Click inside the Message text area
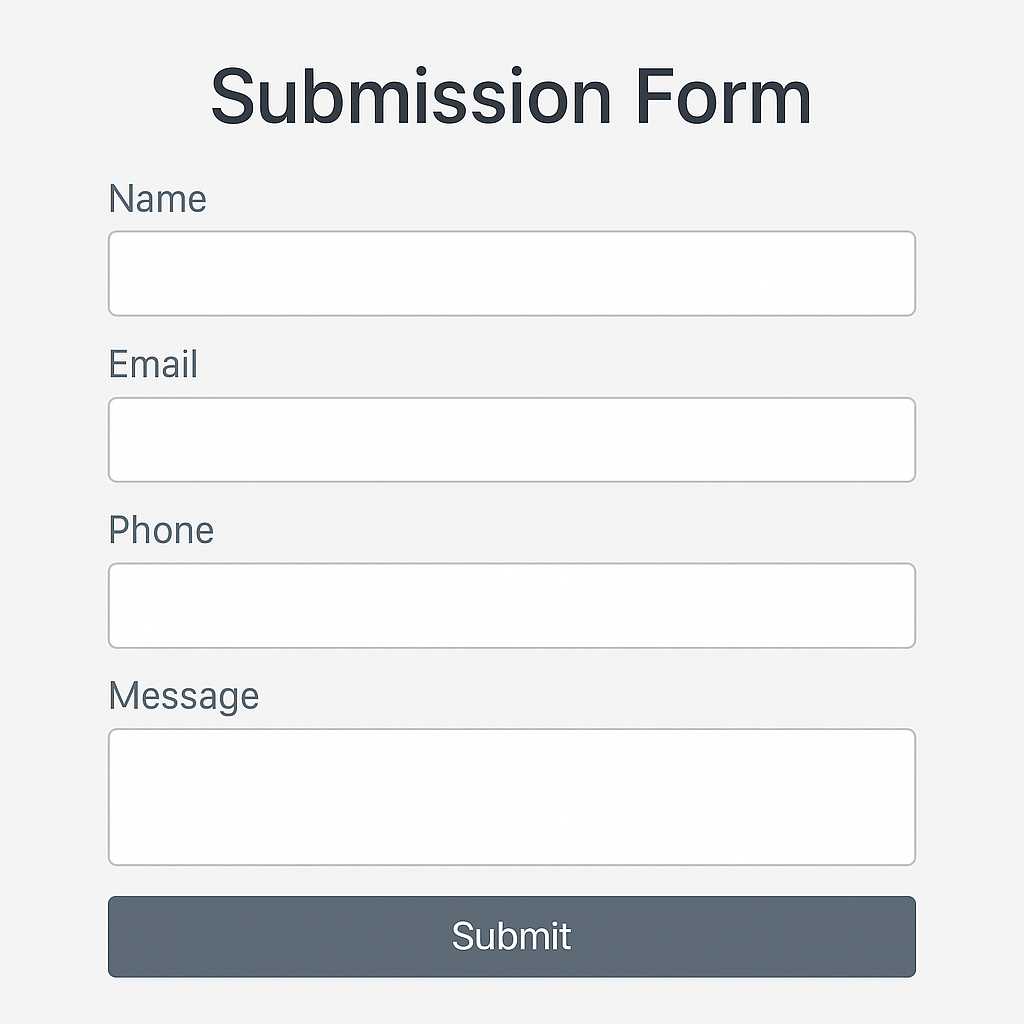 coord(511,796)
